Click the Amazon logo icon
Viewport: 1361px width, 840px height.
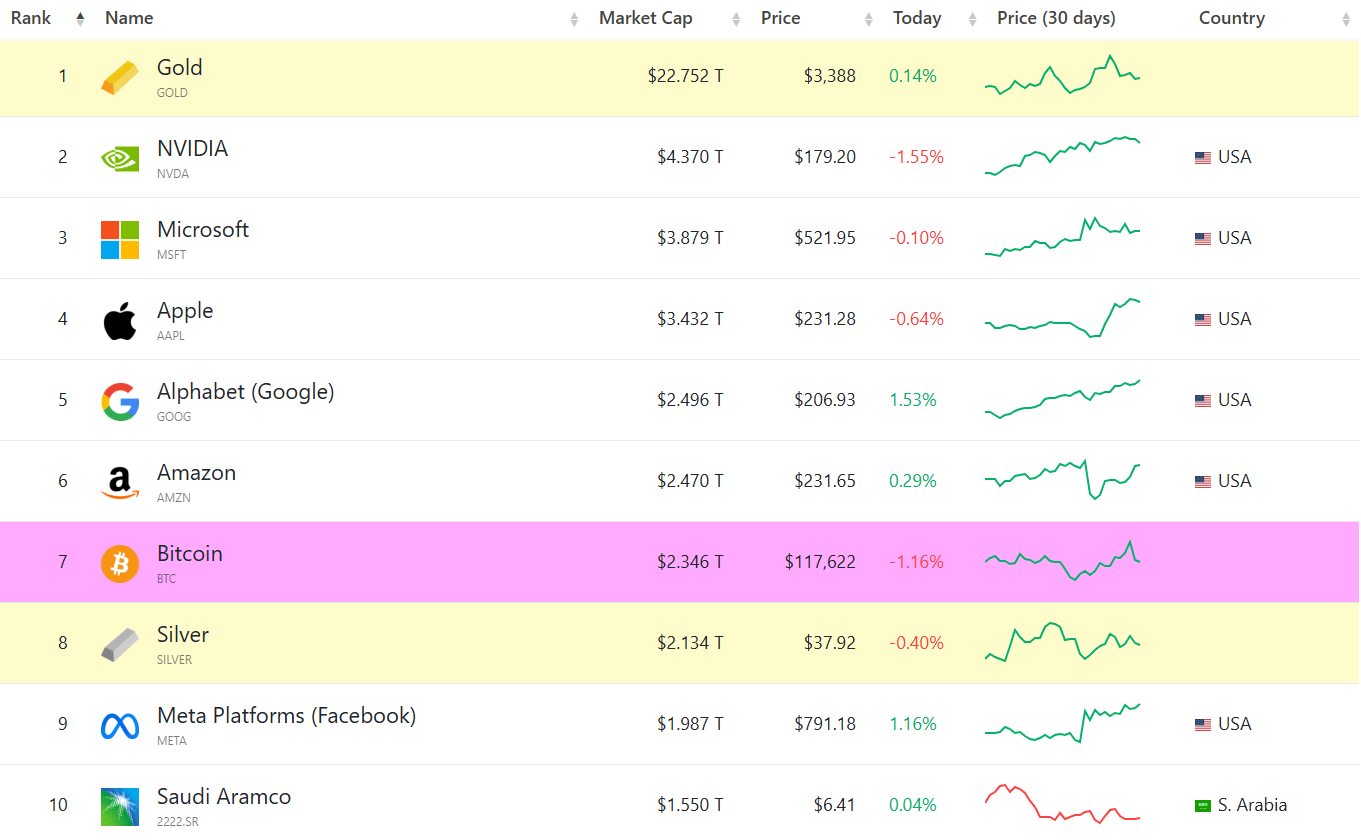pyautogui.click(x=120, y=483)
